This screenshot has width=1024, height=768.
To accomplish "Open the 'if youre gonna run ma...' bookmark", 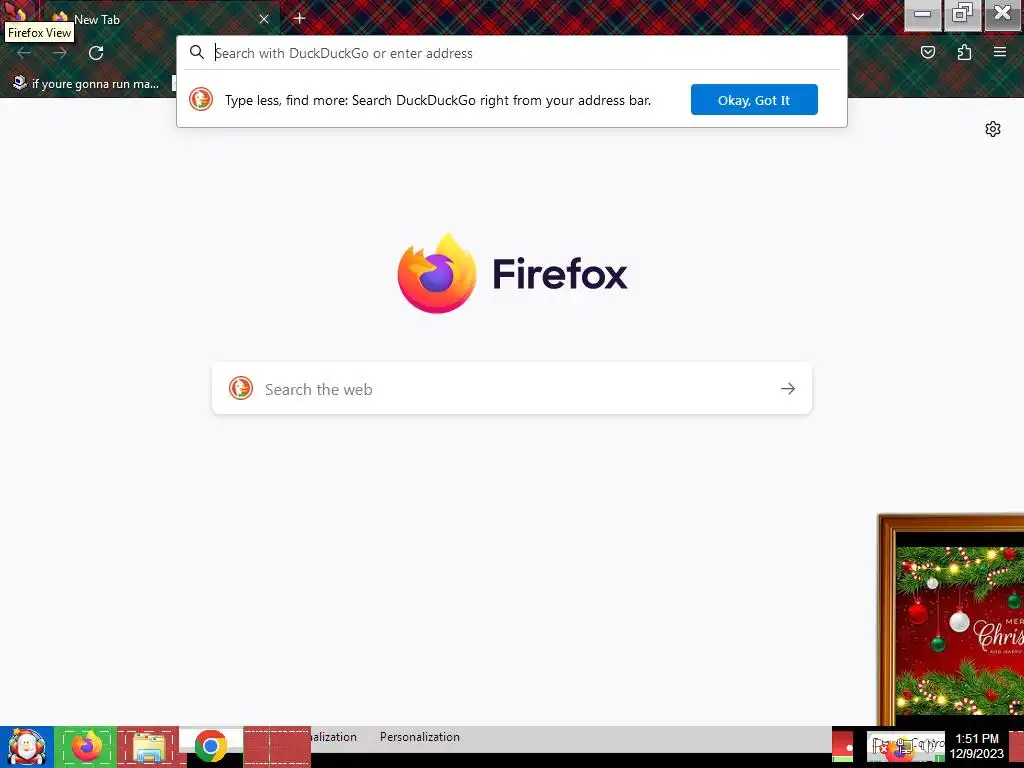I will (x=86, y=84).
